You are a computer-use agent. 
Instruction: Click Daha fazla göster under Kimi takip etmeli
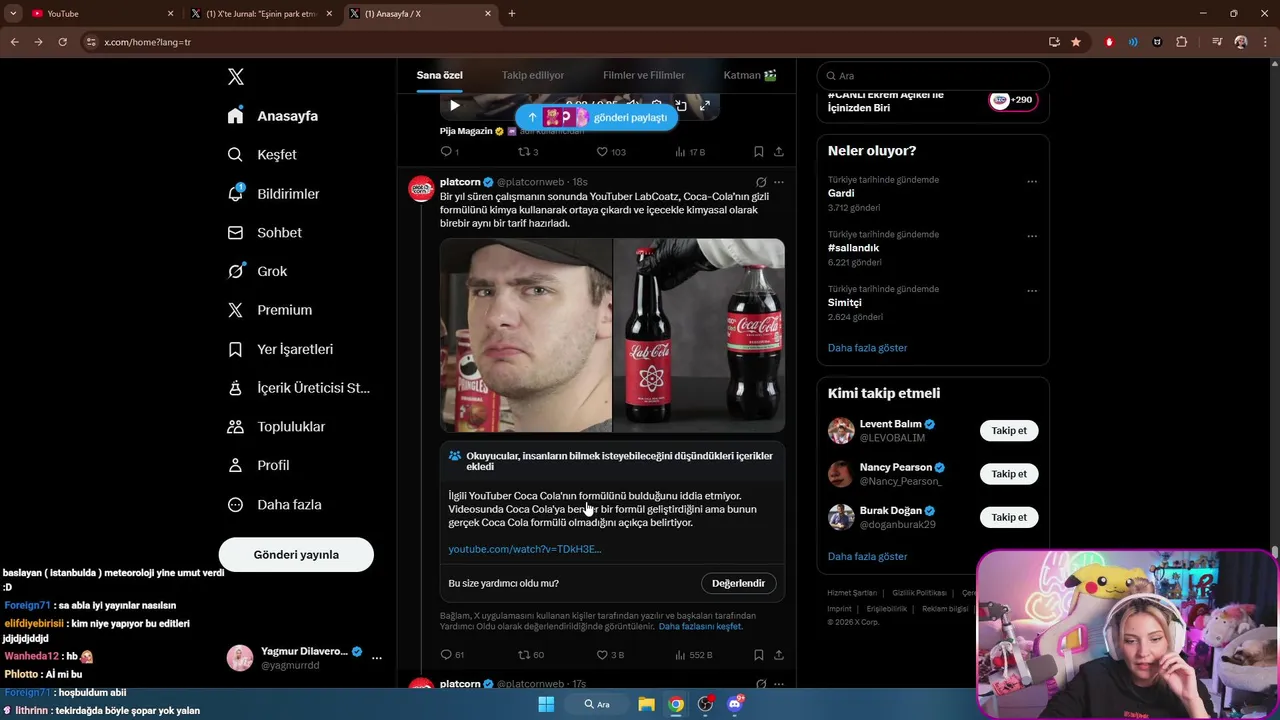pos(867,556)
